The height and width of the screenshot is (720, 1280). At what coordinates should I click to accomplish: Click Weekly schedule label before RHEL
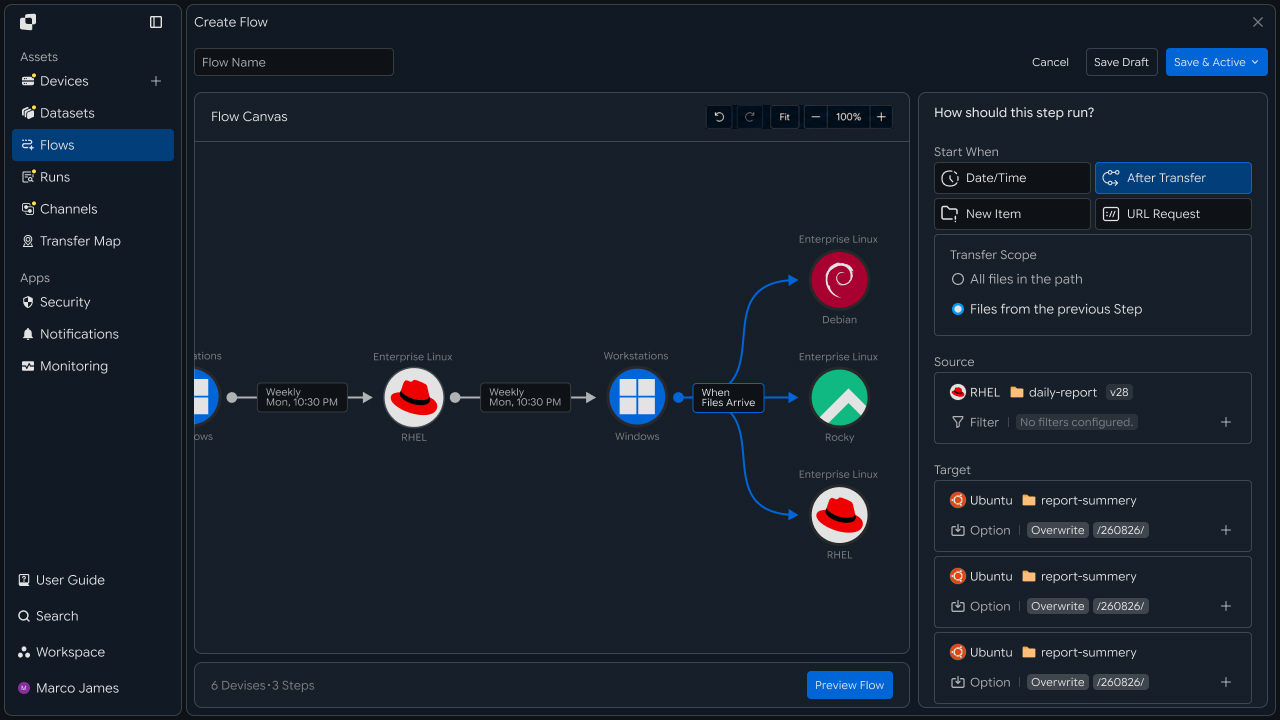pos(302,397)
